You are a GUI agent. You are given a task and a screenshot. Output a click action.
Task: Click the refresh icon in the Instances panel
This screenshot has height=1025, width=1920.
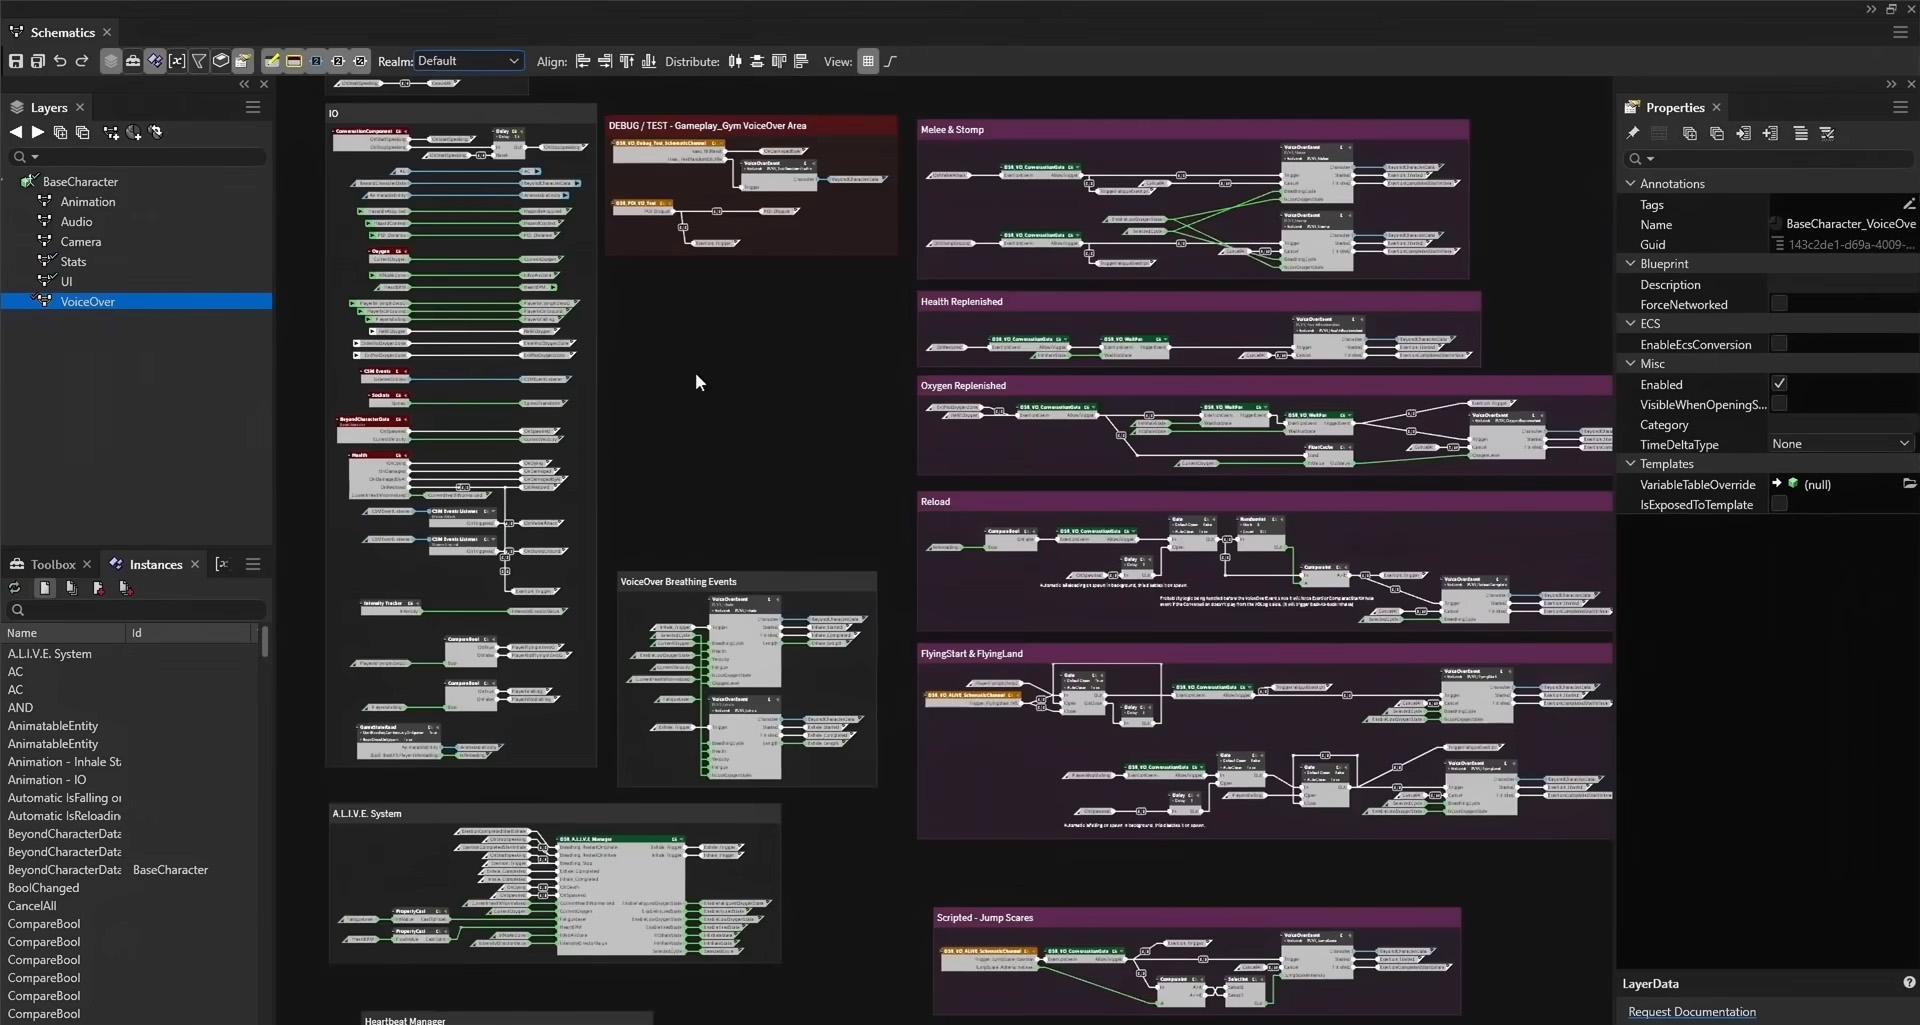(15, 589)
